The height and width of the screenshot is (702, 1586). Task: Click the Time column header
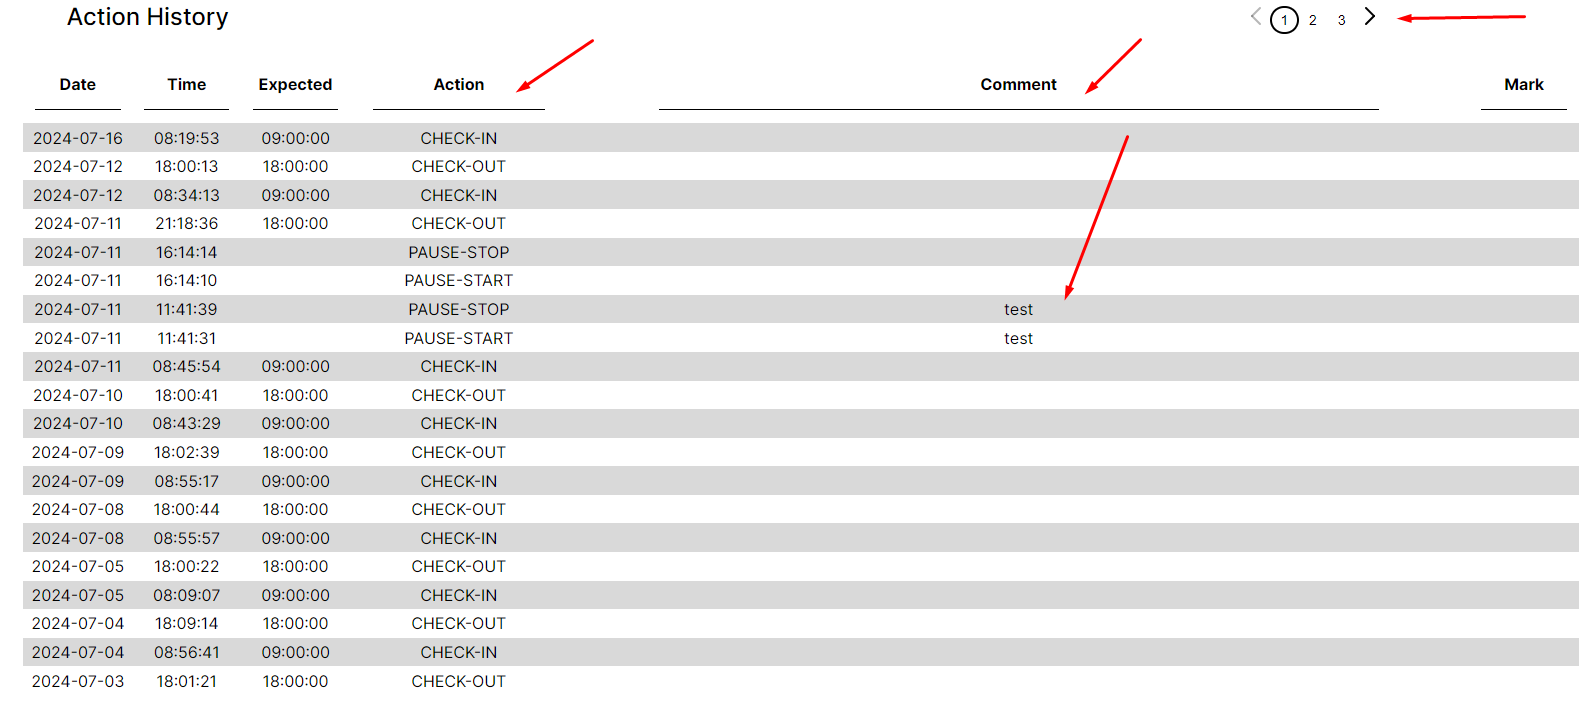186,85
